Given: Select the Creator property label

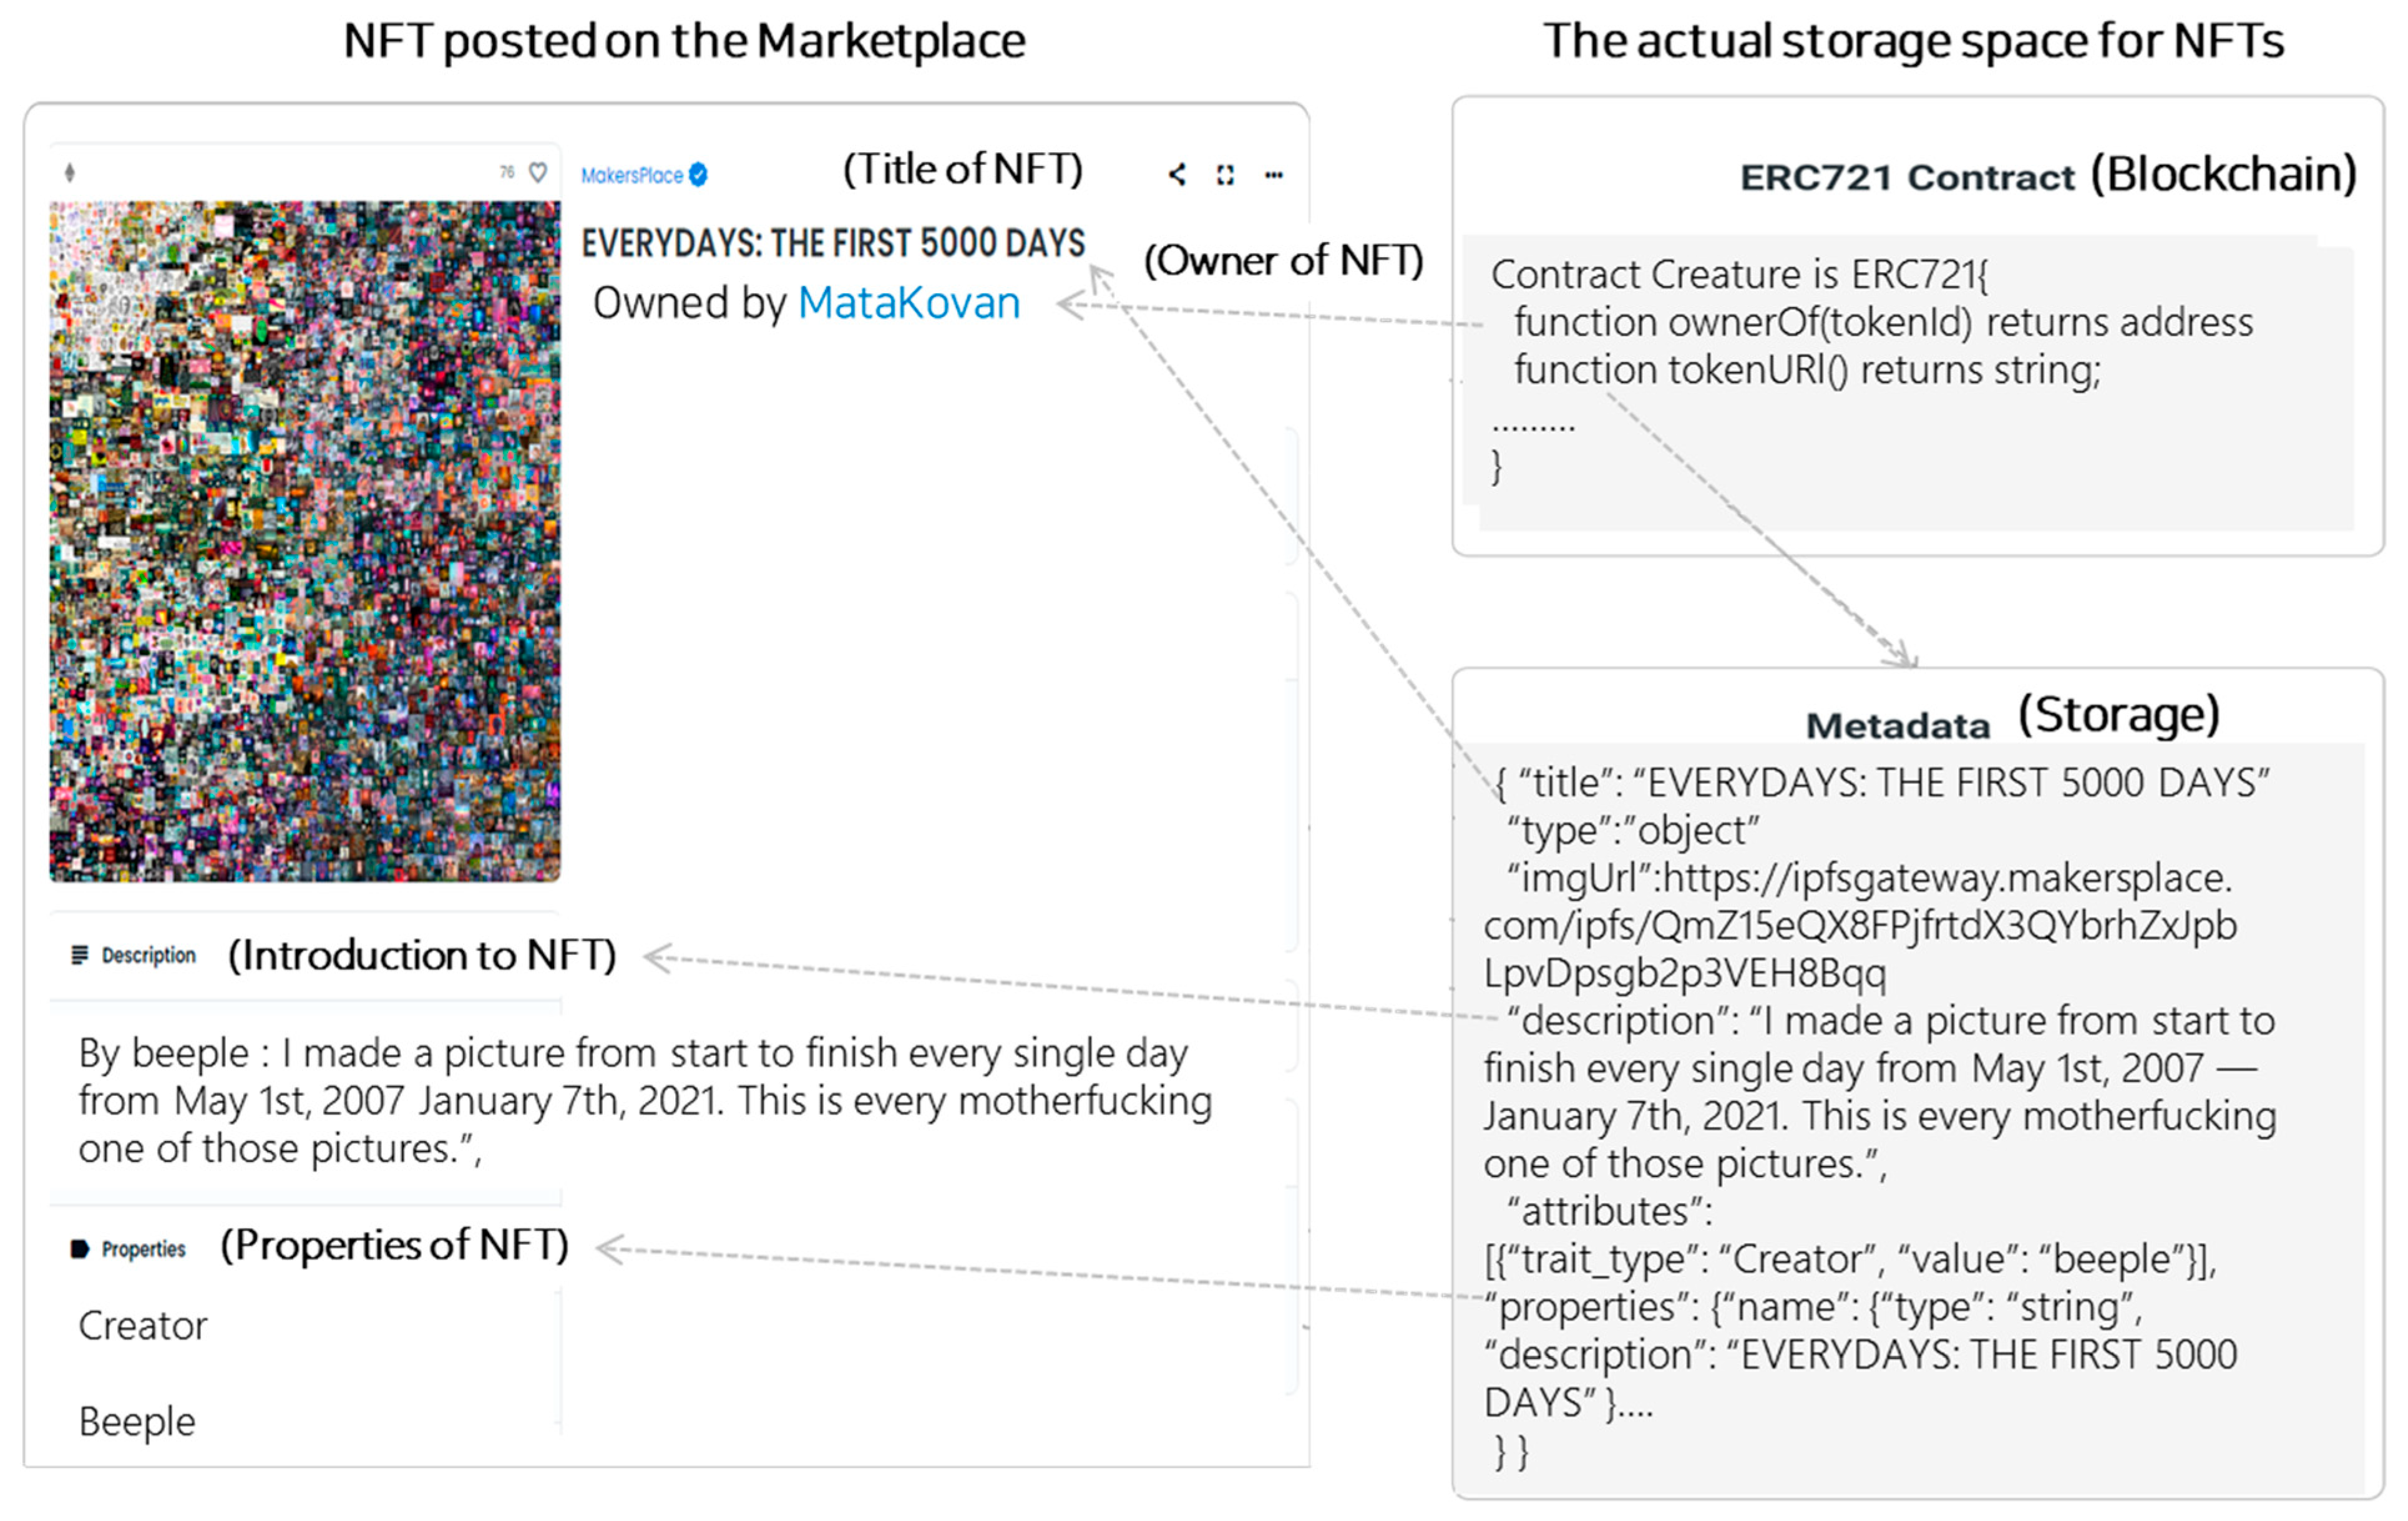Looking at the screenshot, I should (143, 1326).
